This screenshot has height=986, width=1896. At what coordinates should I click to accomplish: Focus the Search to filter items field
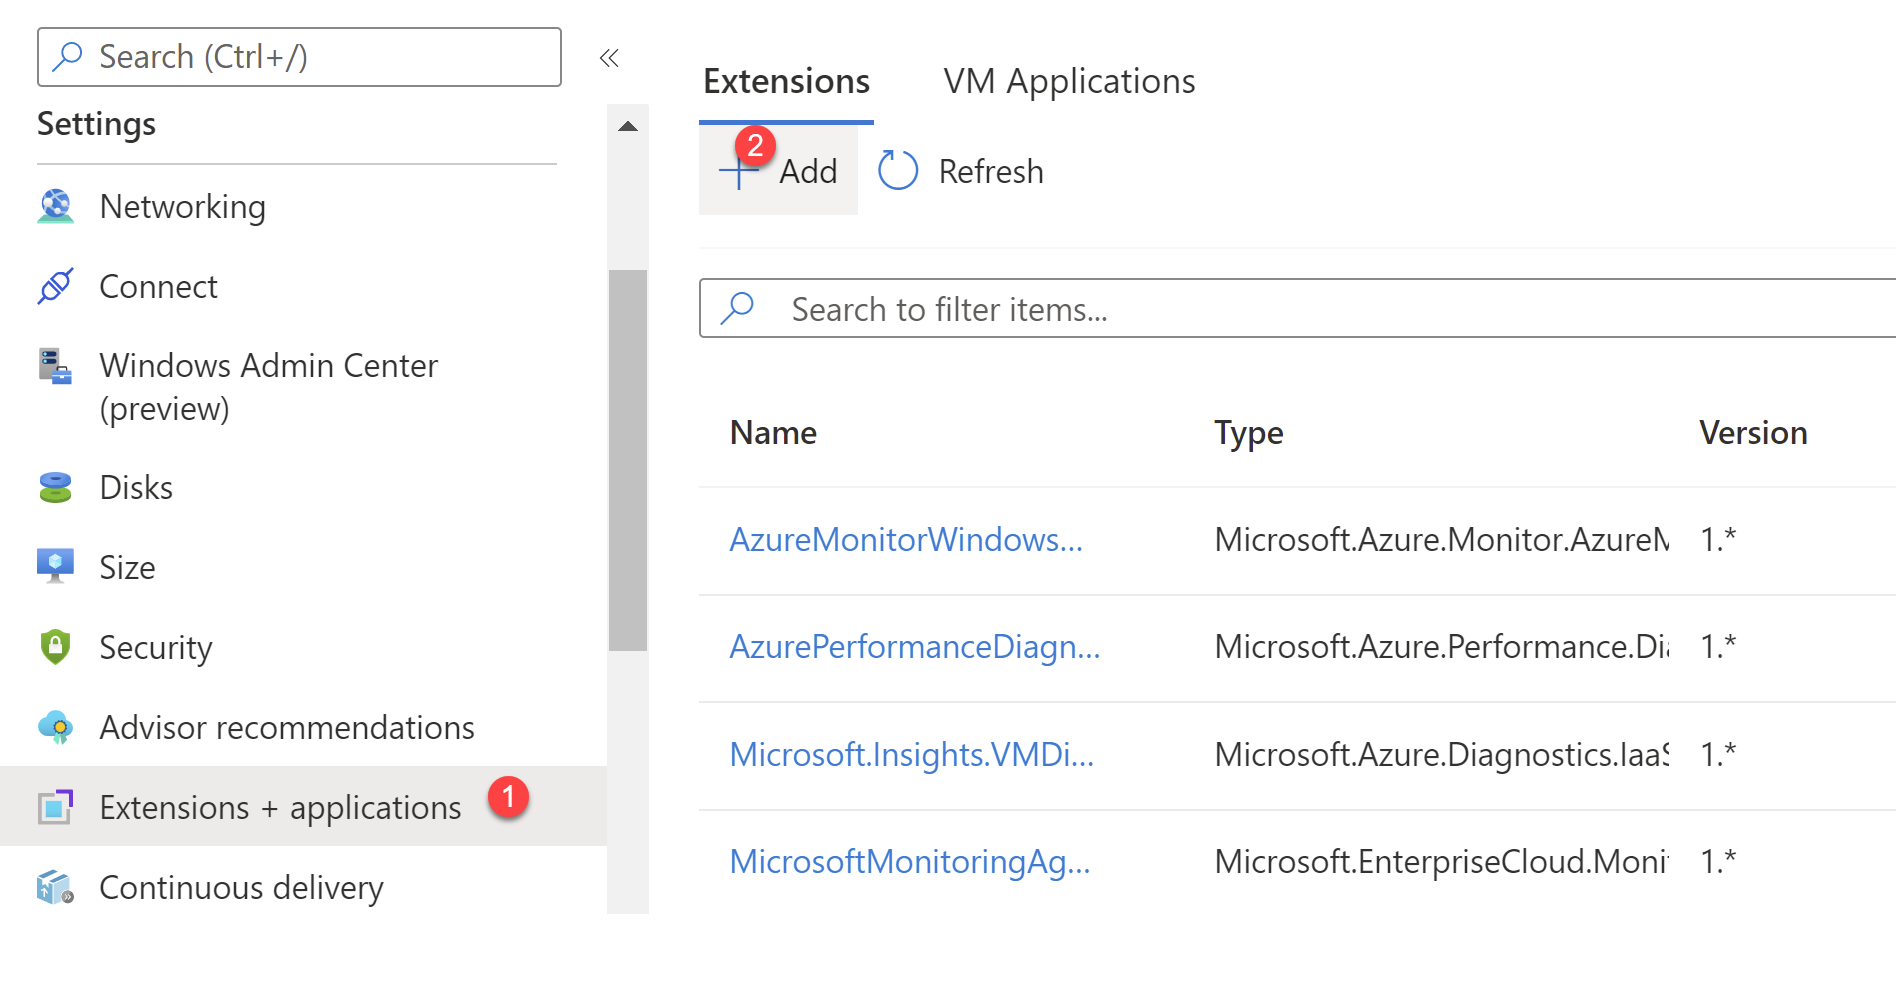(1297, 308)
